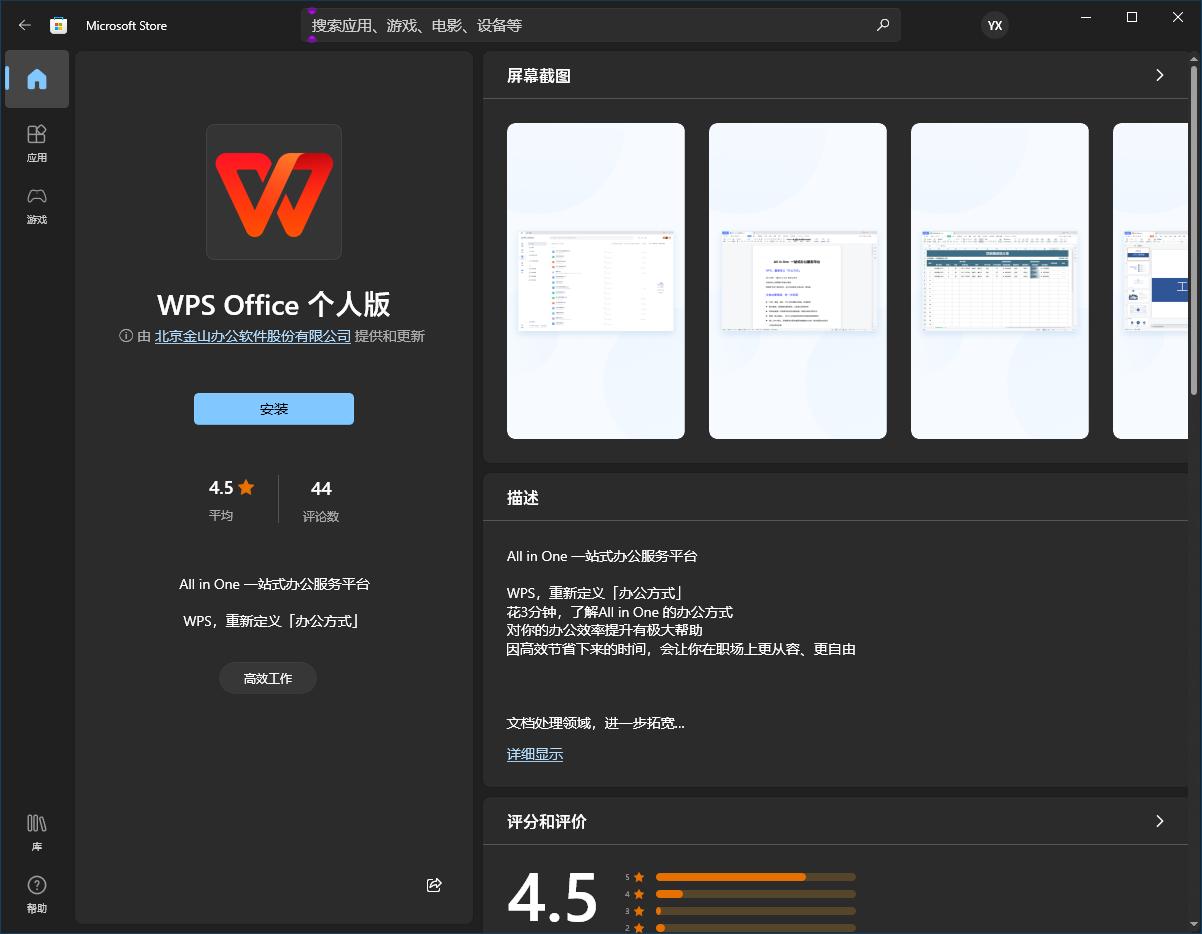Open the 游戏 games section
This screenshot has height=934, width=1202.
click(x=37, y=206)
